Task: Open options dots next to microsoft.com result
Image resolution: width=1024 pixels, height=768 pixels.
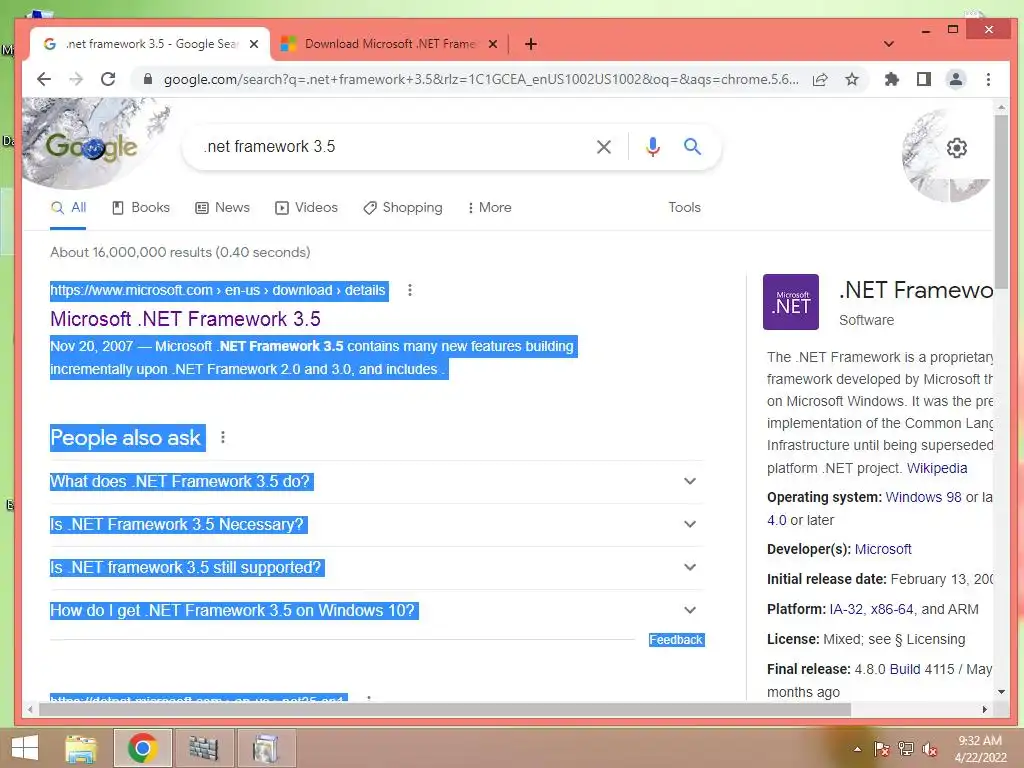Action: click(409, 290)
